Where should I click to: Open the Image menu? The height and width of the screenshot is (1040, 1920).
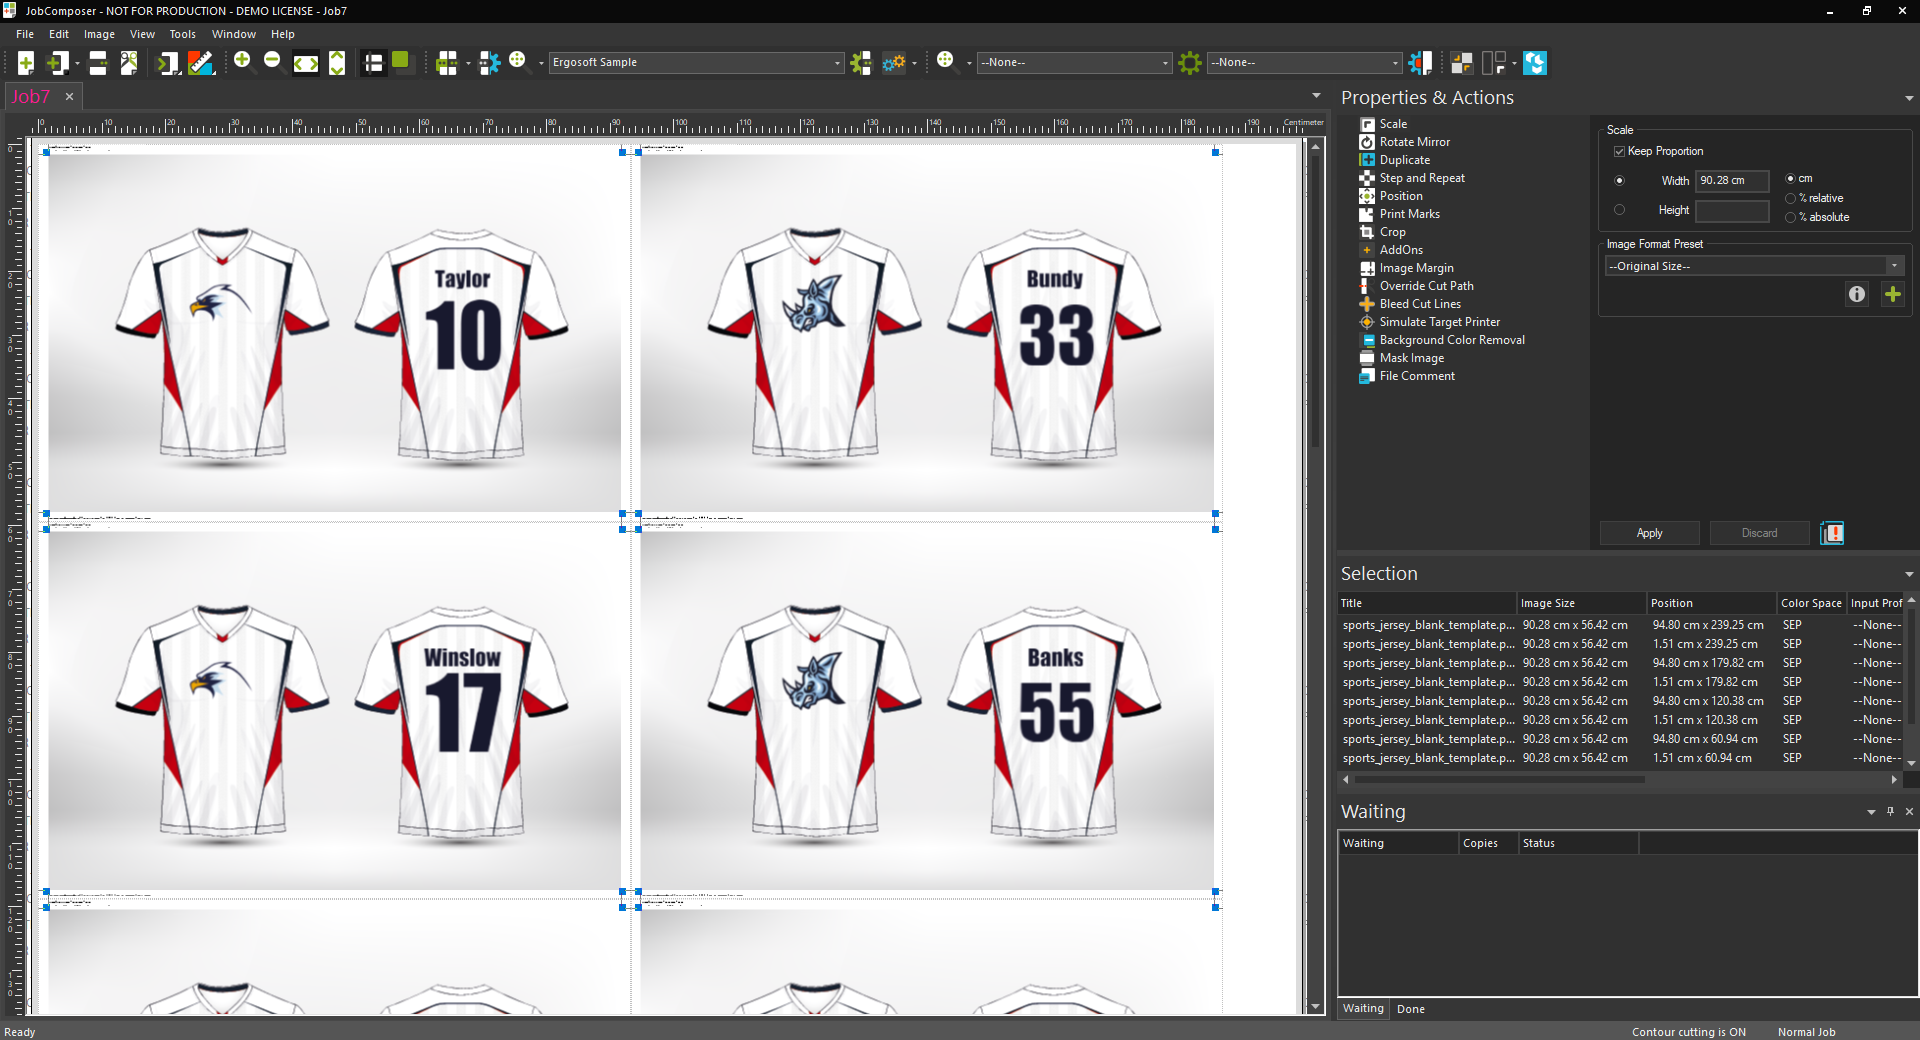(x=99, y=34)
